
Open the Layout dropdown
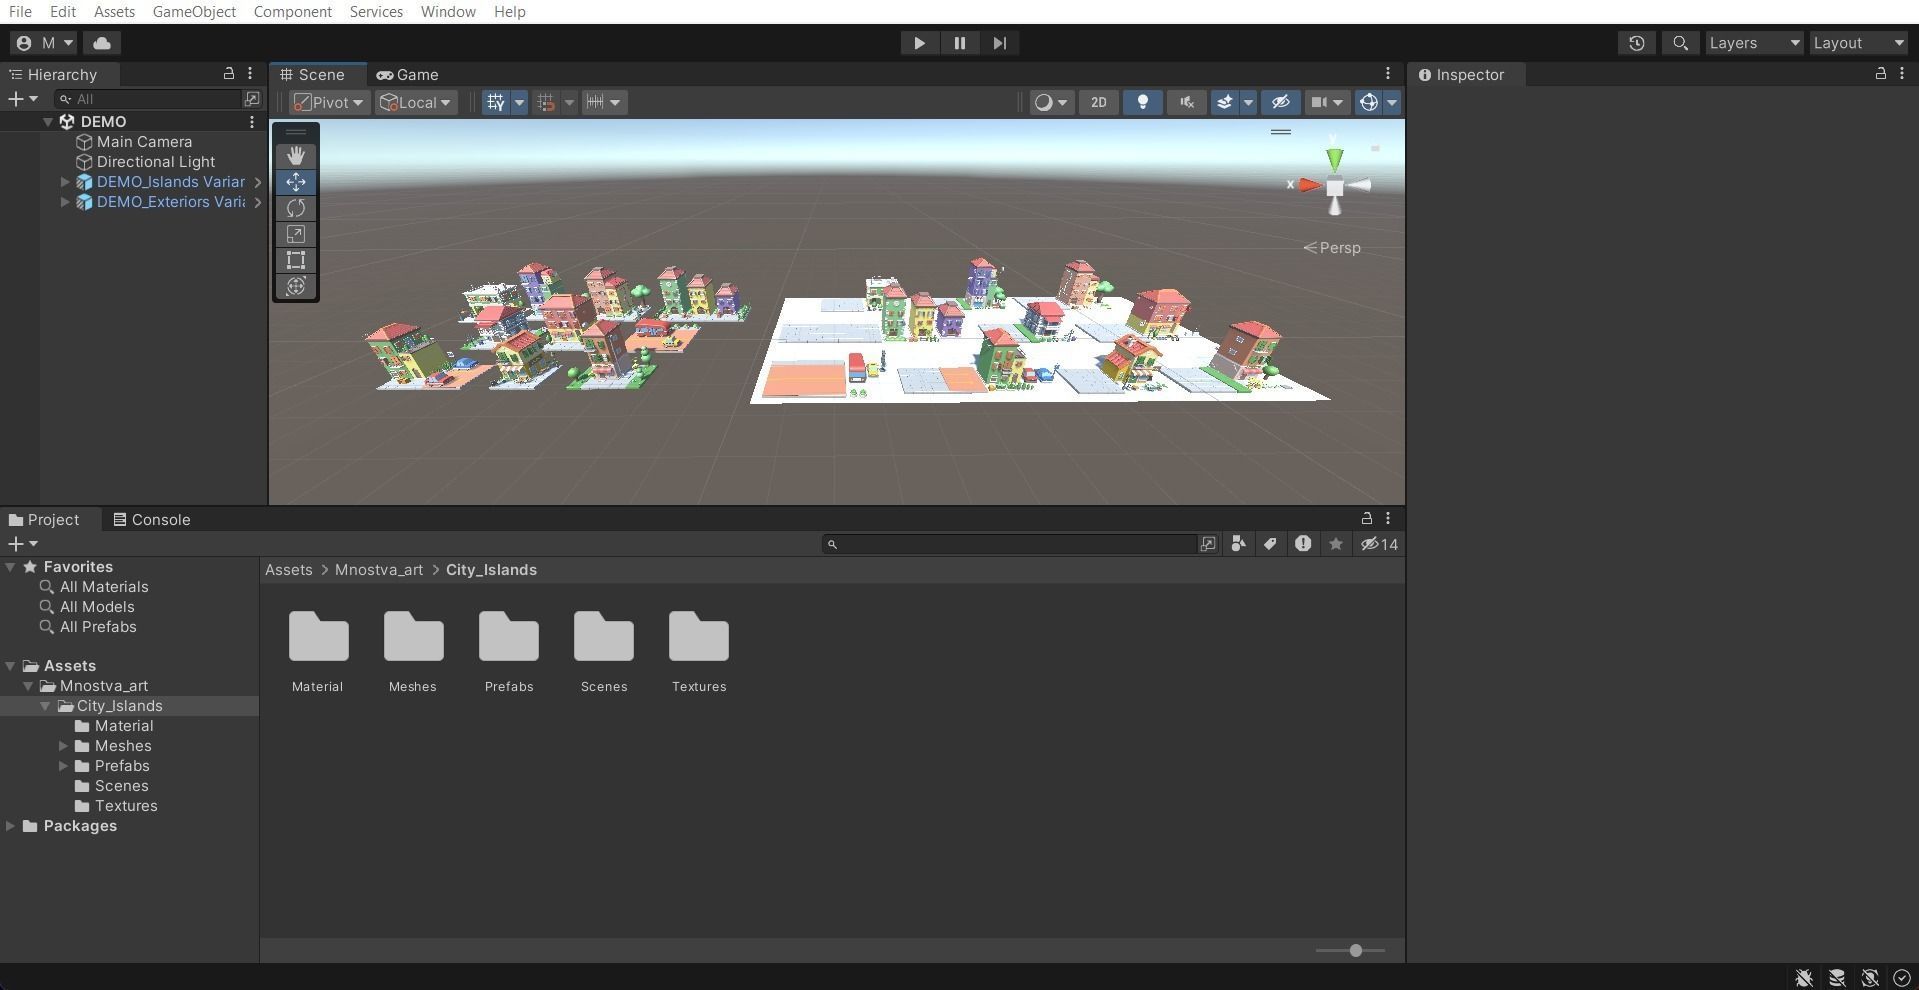[1858, 43]
